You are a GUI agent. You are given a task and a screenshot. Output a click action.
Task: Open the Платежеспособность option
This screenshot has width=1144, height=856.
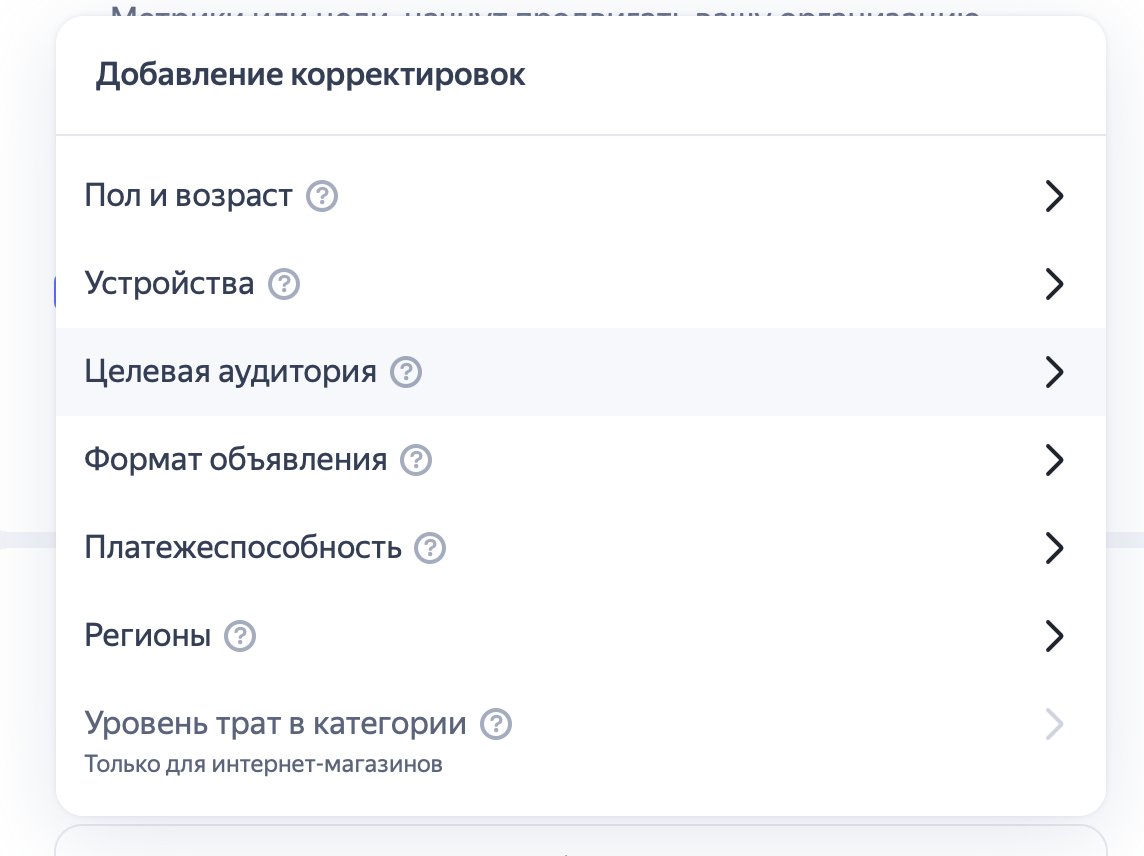[243, 548]
